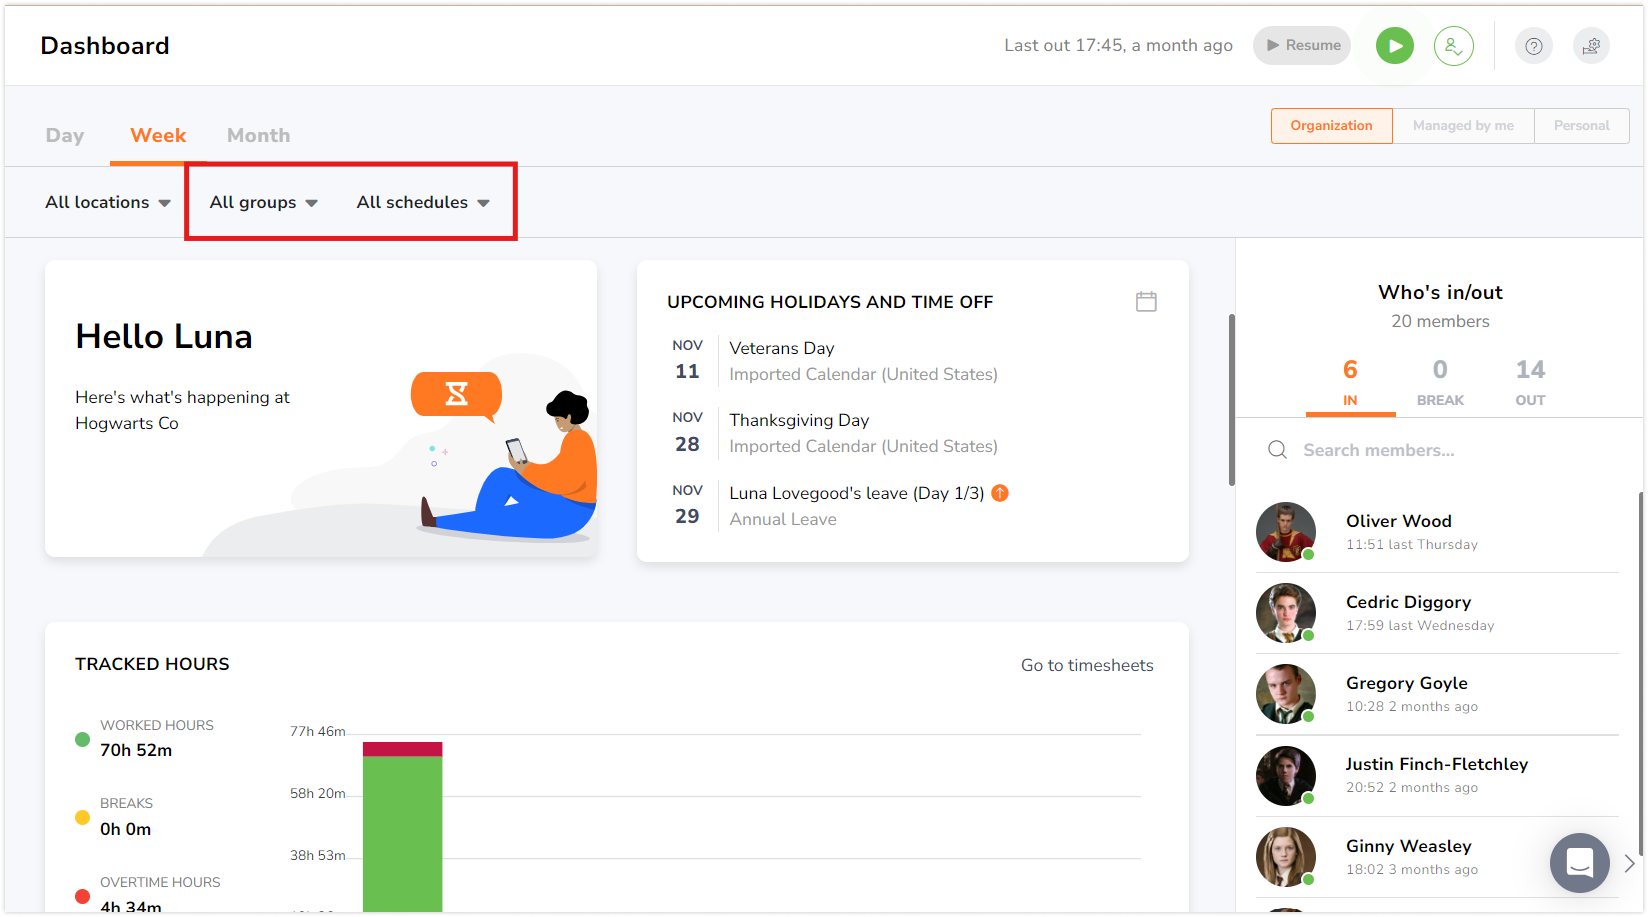Switch to the Day tab
This screenshot has height=917, width=1648.
click(x=65, y=135)
